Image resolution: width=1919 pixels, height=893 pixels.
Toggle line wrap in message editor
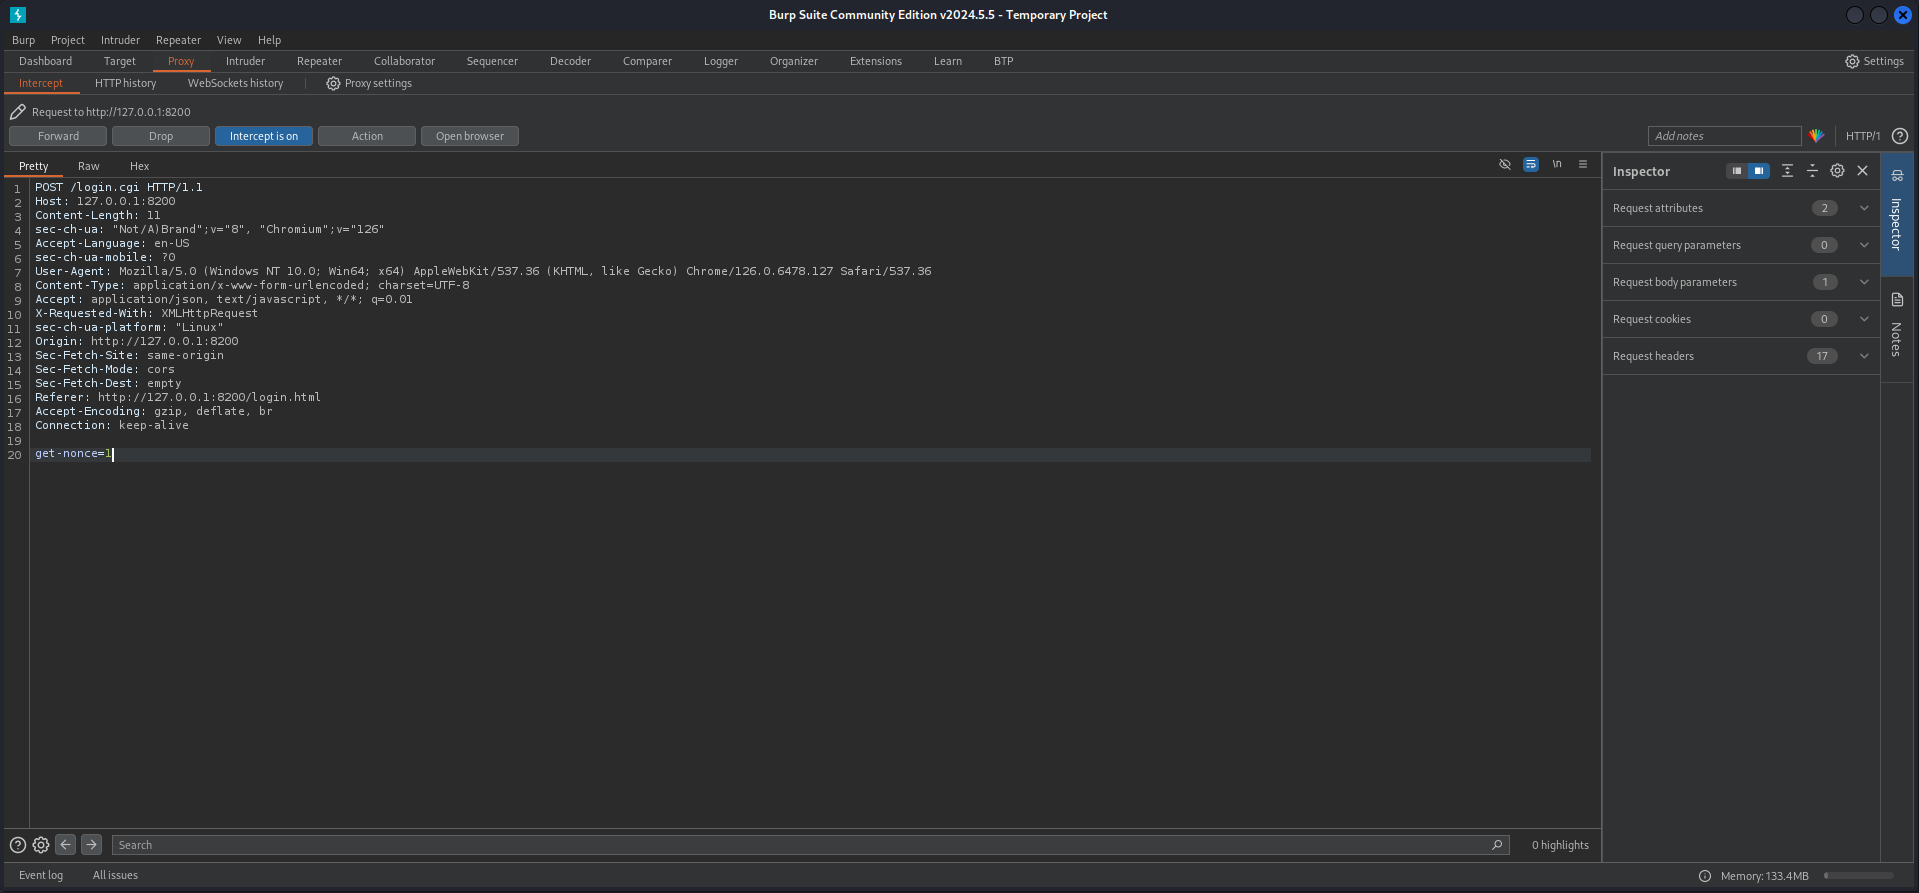(x=1530, y=165)
